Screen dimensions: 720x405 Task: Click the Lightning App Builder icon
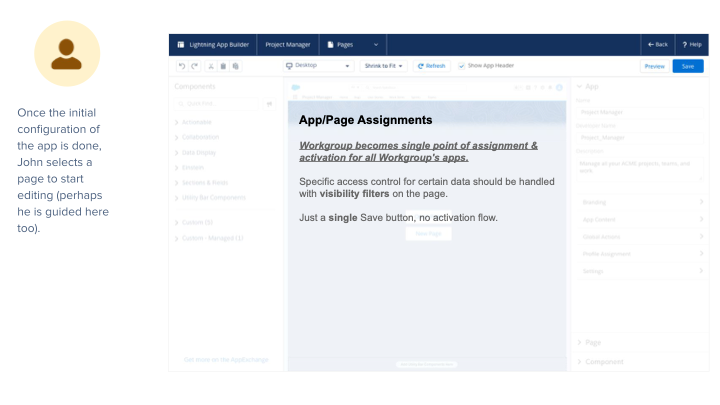point(181,45)
